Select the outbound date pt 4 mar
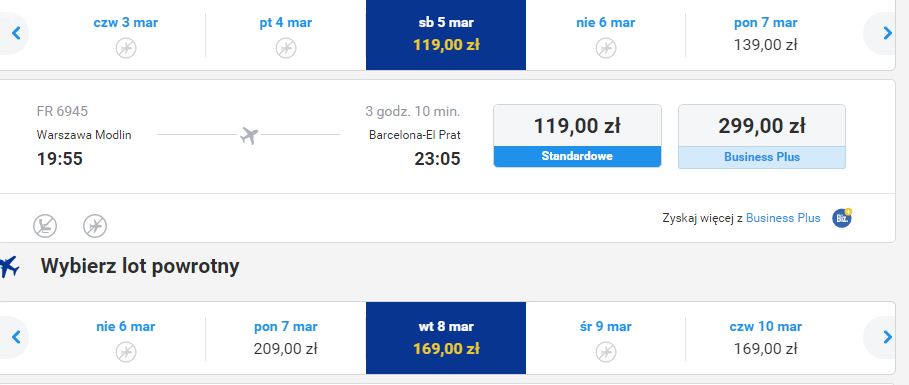909x385 pixels. pyautogui.click(x=285, y=35)
